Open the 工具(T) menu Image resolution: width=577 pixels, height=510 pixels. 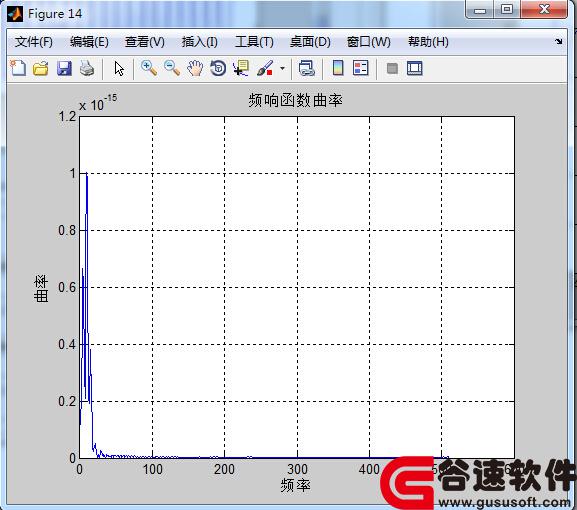coord(254,42)
